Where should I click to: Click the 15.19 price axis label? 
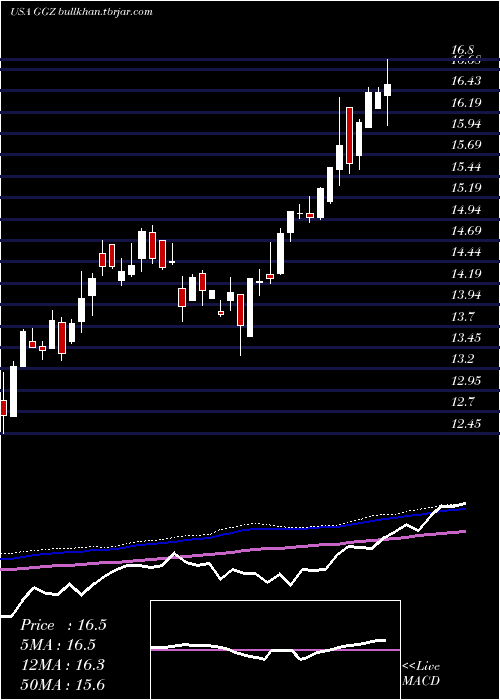point(466,188)
